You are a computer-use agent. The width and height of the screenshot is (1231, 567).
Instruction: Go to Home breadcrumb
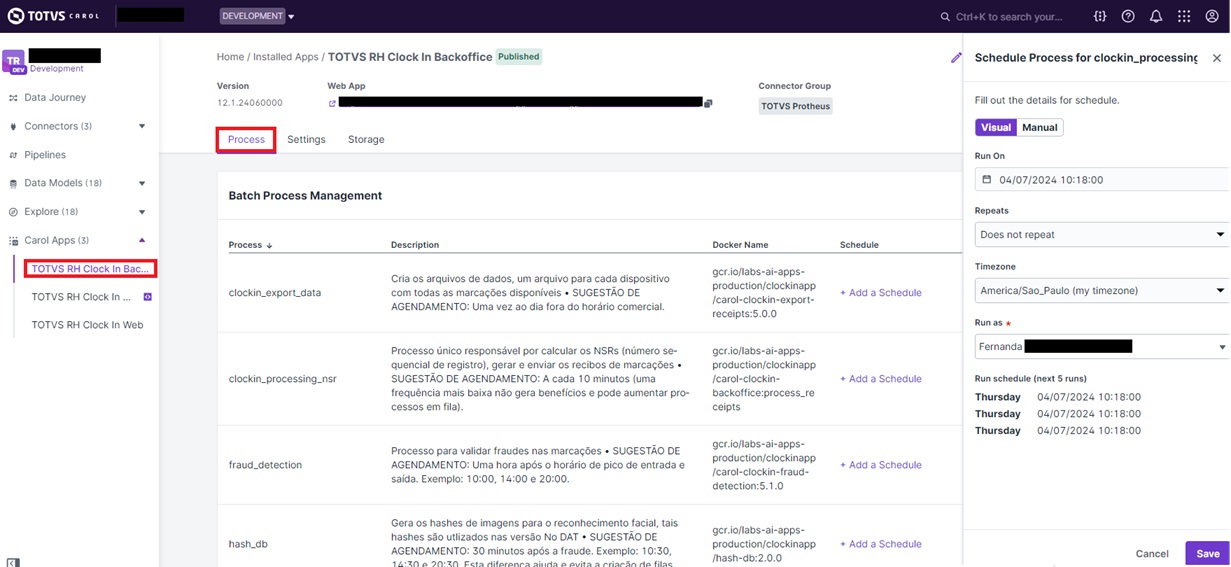click(x=230, y=57)
